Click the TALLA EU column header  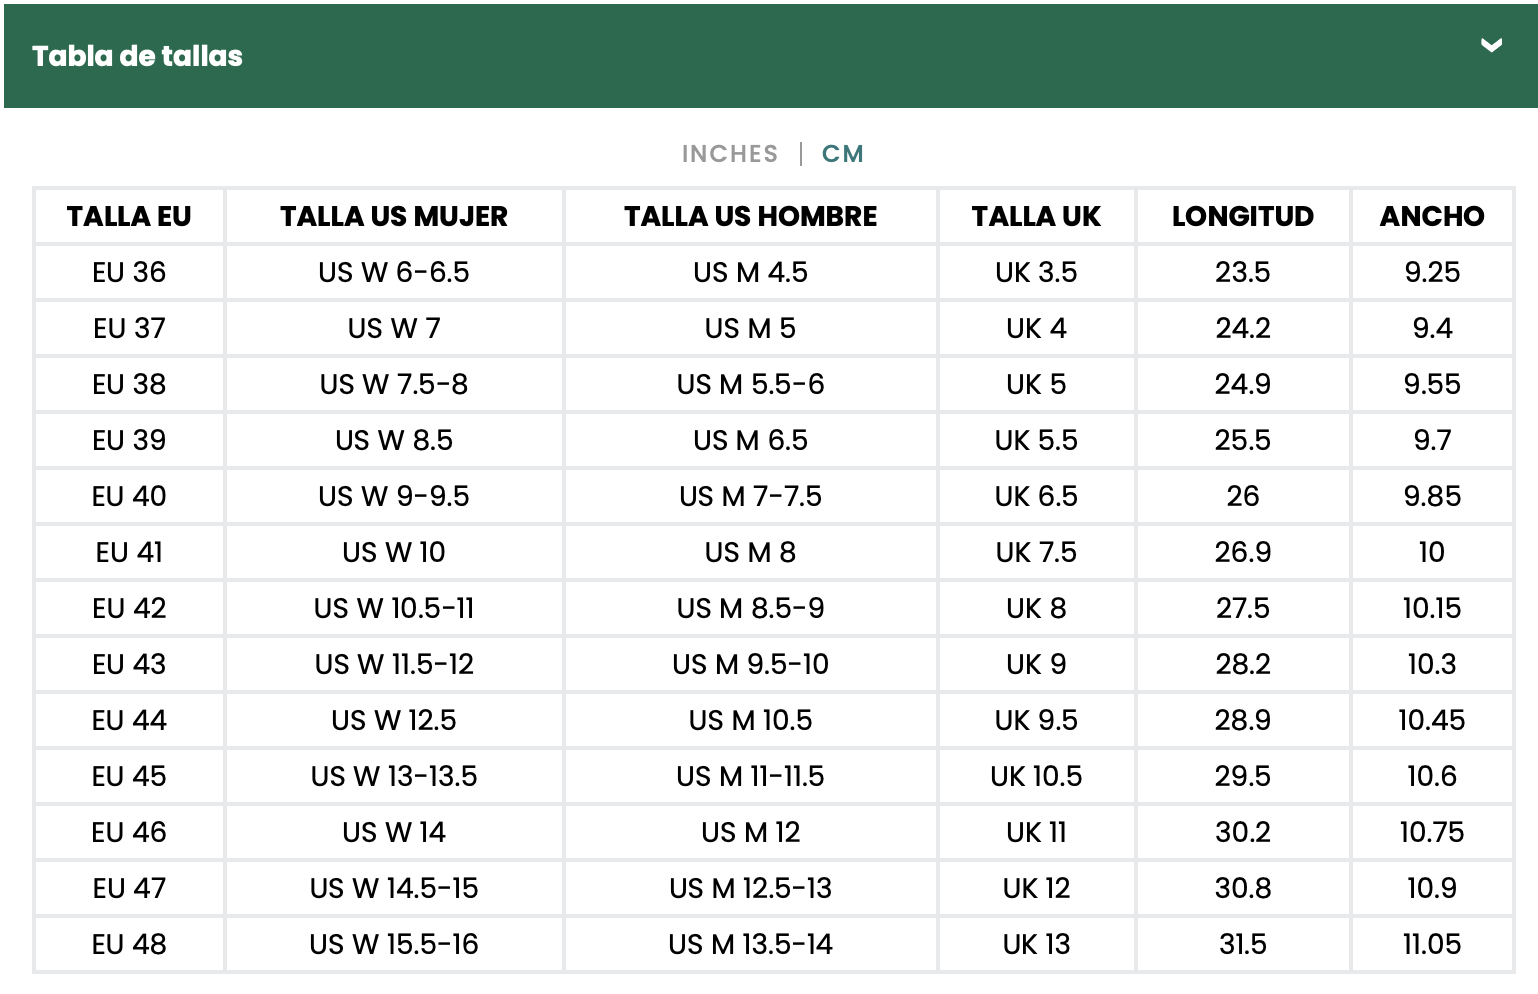click(x=129, y=216)
